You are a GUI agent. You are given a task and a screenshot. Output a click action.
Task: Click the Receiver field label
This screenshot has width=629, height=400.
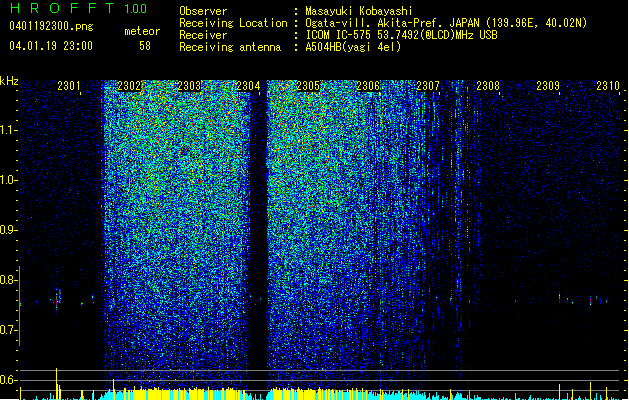(203, 35)
